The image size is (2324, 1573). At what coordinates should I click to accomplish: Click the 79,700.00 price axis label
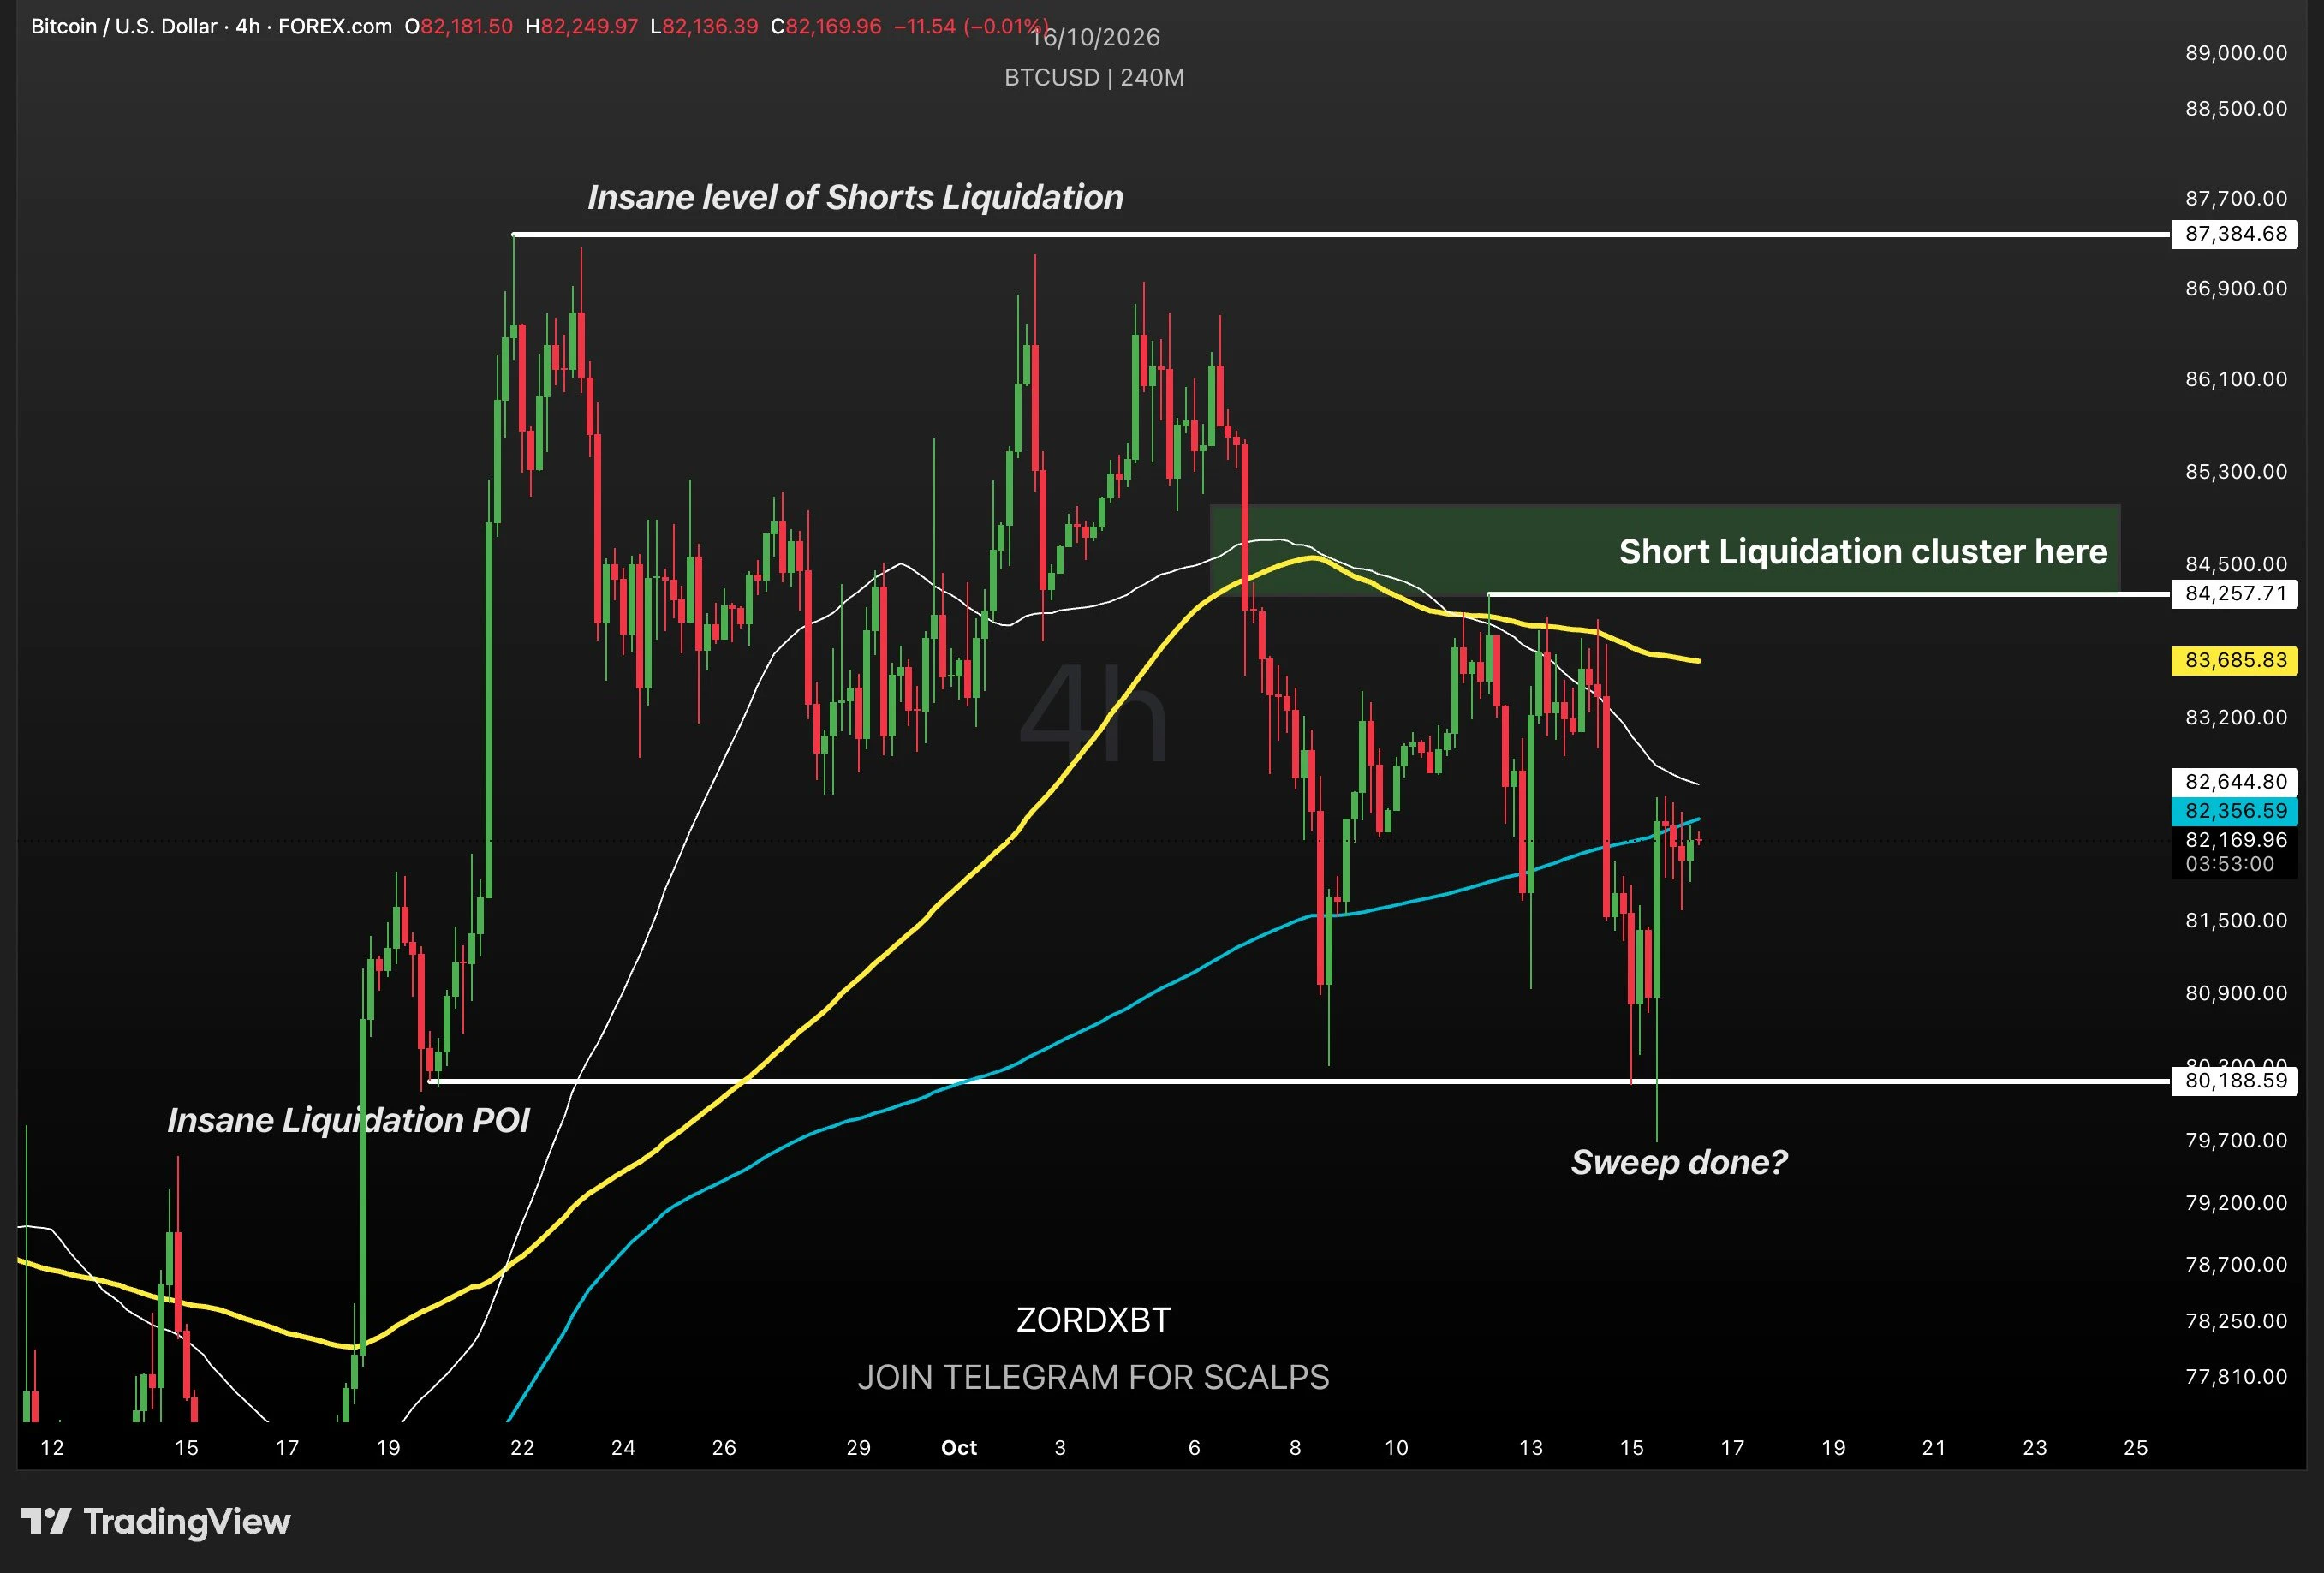2236,1141
